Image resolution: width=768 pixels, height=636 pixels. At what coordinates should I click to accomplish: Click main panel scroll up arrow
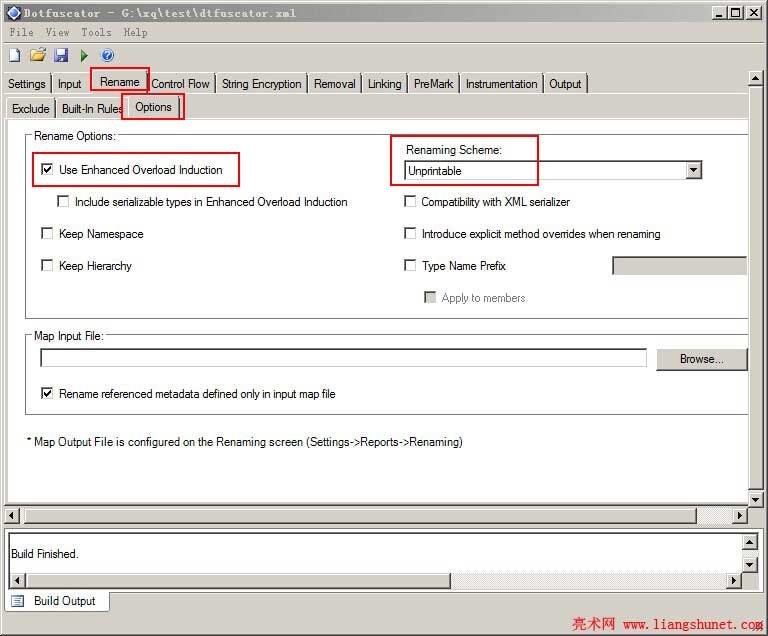click(x=755, y=78)
